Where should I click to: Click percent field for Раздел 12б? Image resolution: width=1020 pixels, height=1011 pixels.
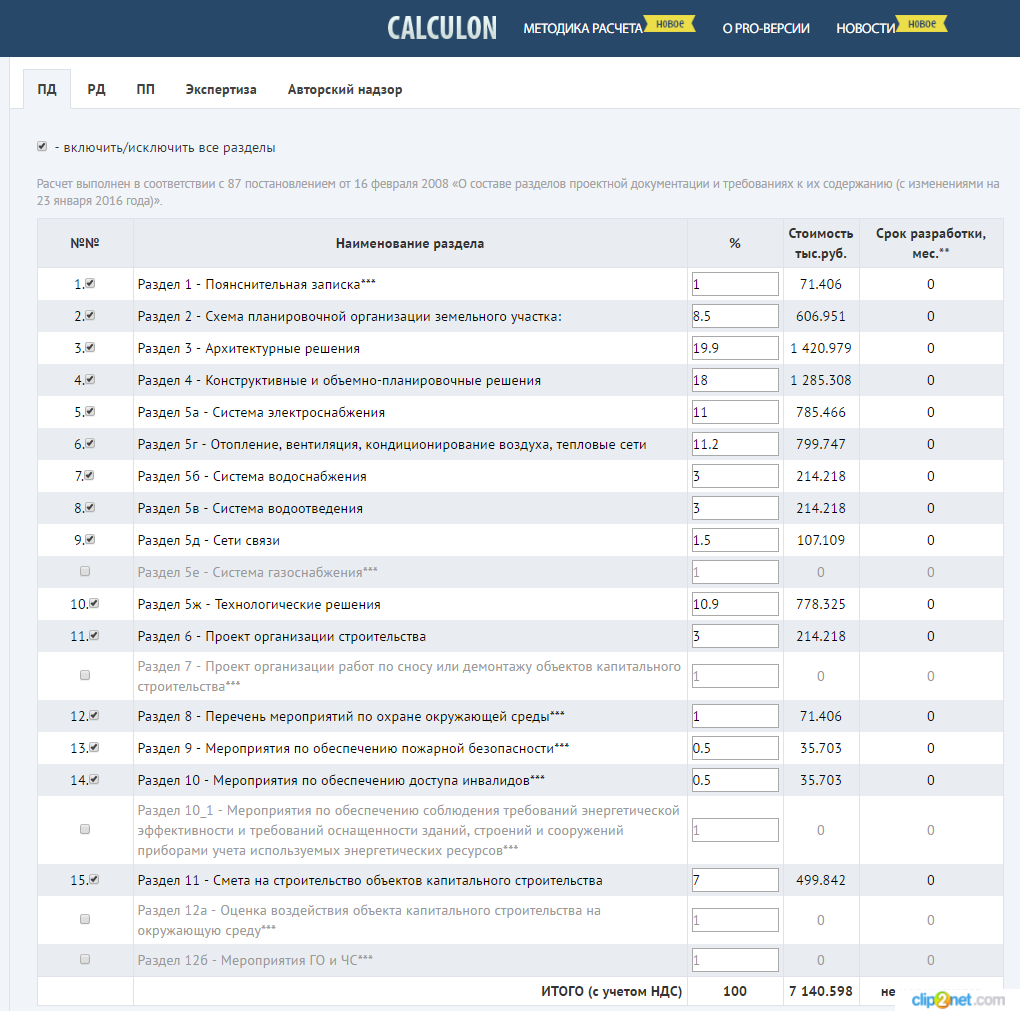(735, 960)
